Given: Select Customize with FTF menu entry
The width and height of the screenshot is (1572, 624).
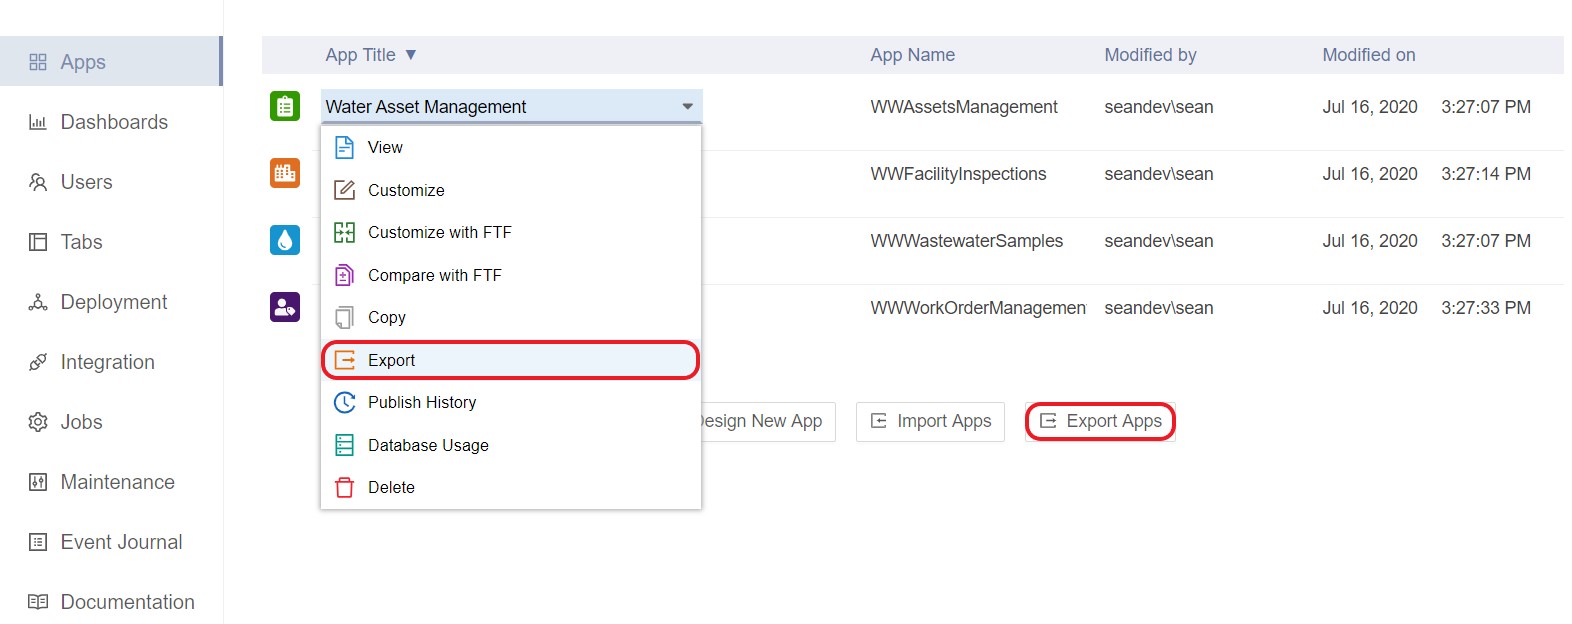Looking at the screenshot, I should coord(439,232).
